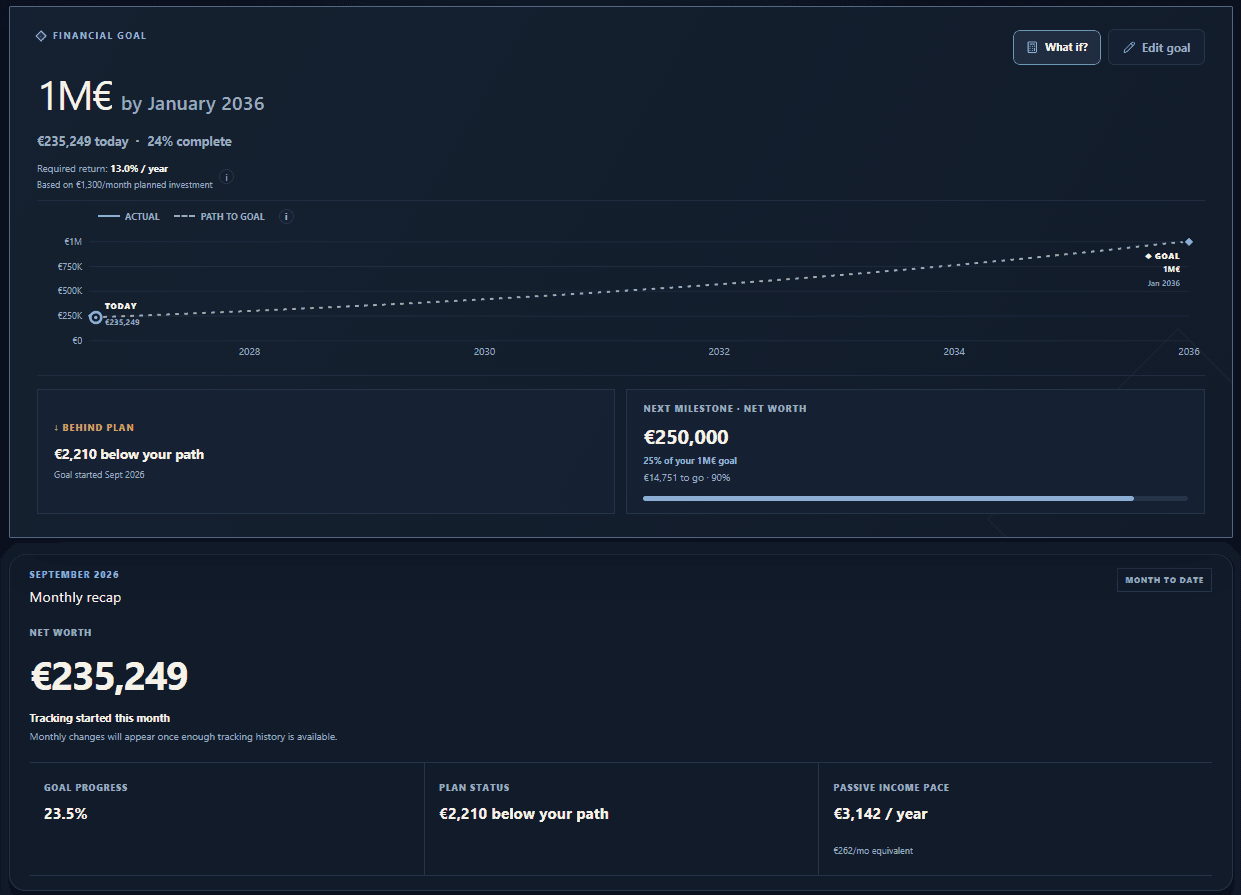Toggle the PATH TO GOAL legend entry
This screenshot has height=895, width=1241.
point(219,216)
